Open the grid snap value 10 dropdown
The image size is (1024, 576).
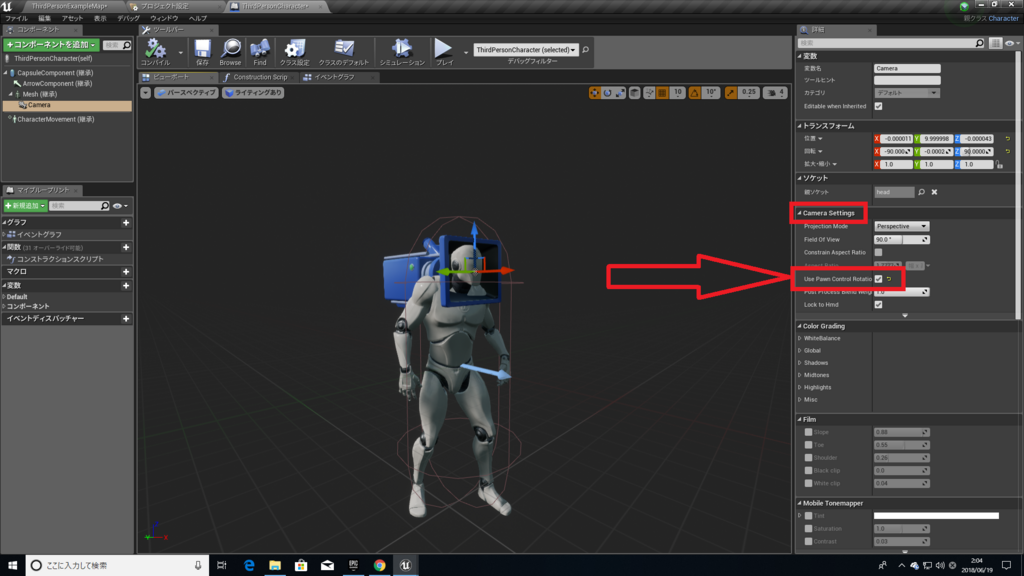(x=677, y=93)
